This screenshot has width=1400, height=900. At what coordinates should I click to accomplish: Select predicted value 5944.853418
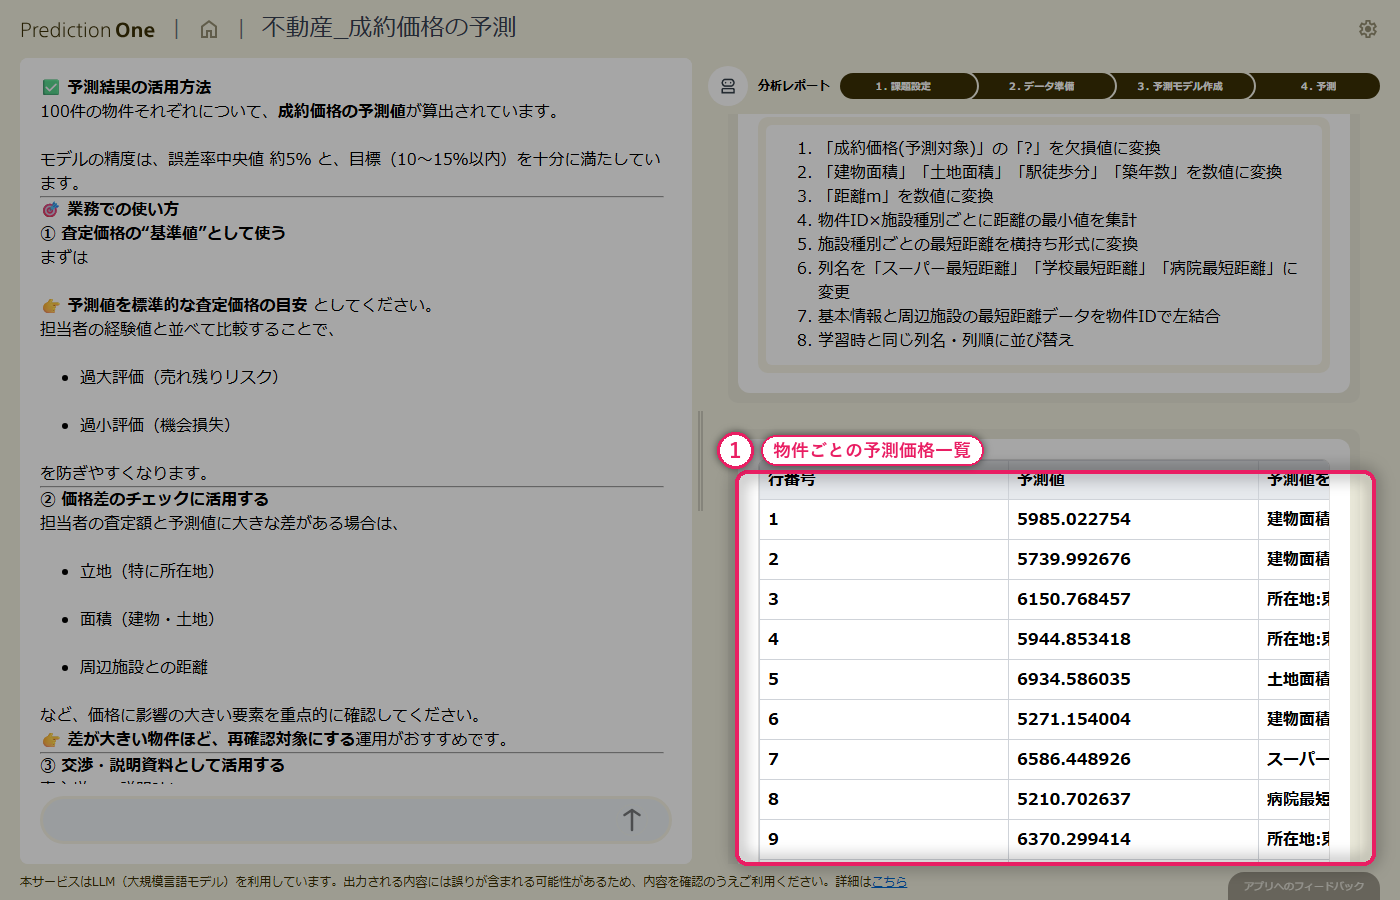(1074, 639)
